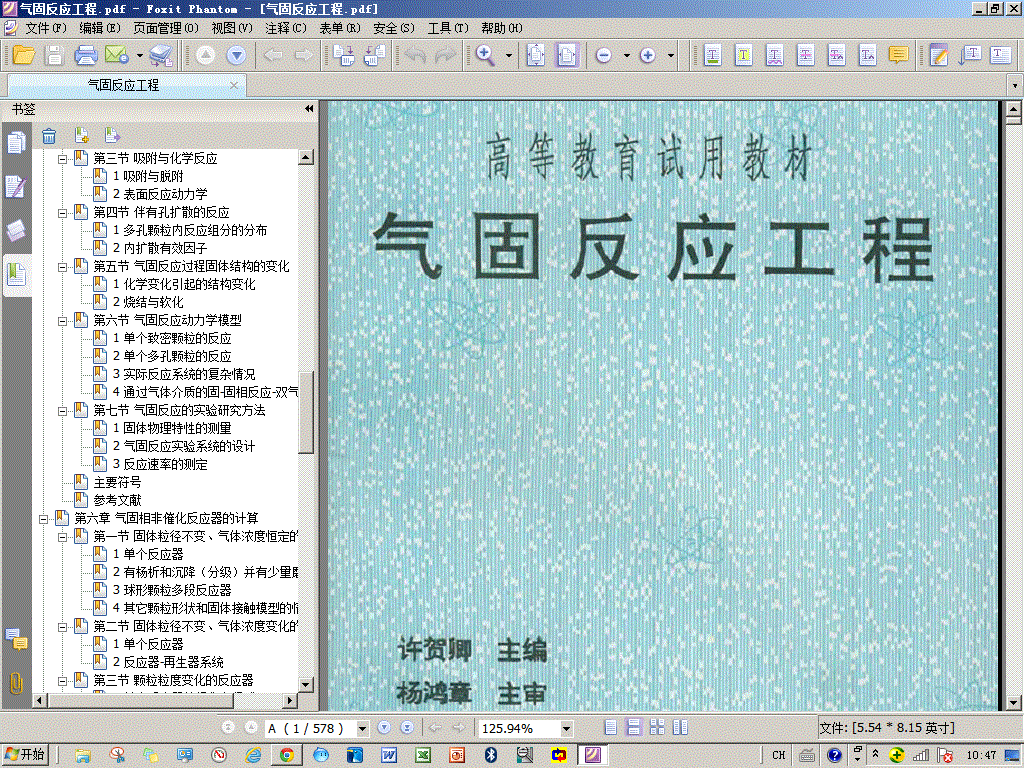Collapse 第六节 气固反应动力学模型 bookmark
Viewport: 1024px width, 768px height.
63,321
